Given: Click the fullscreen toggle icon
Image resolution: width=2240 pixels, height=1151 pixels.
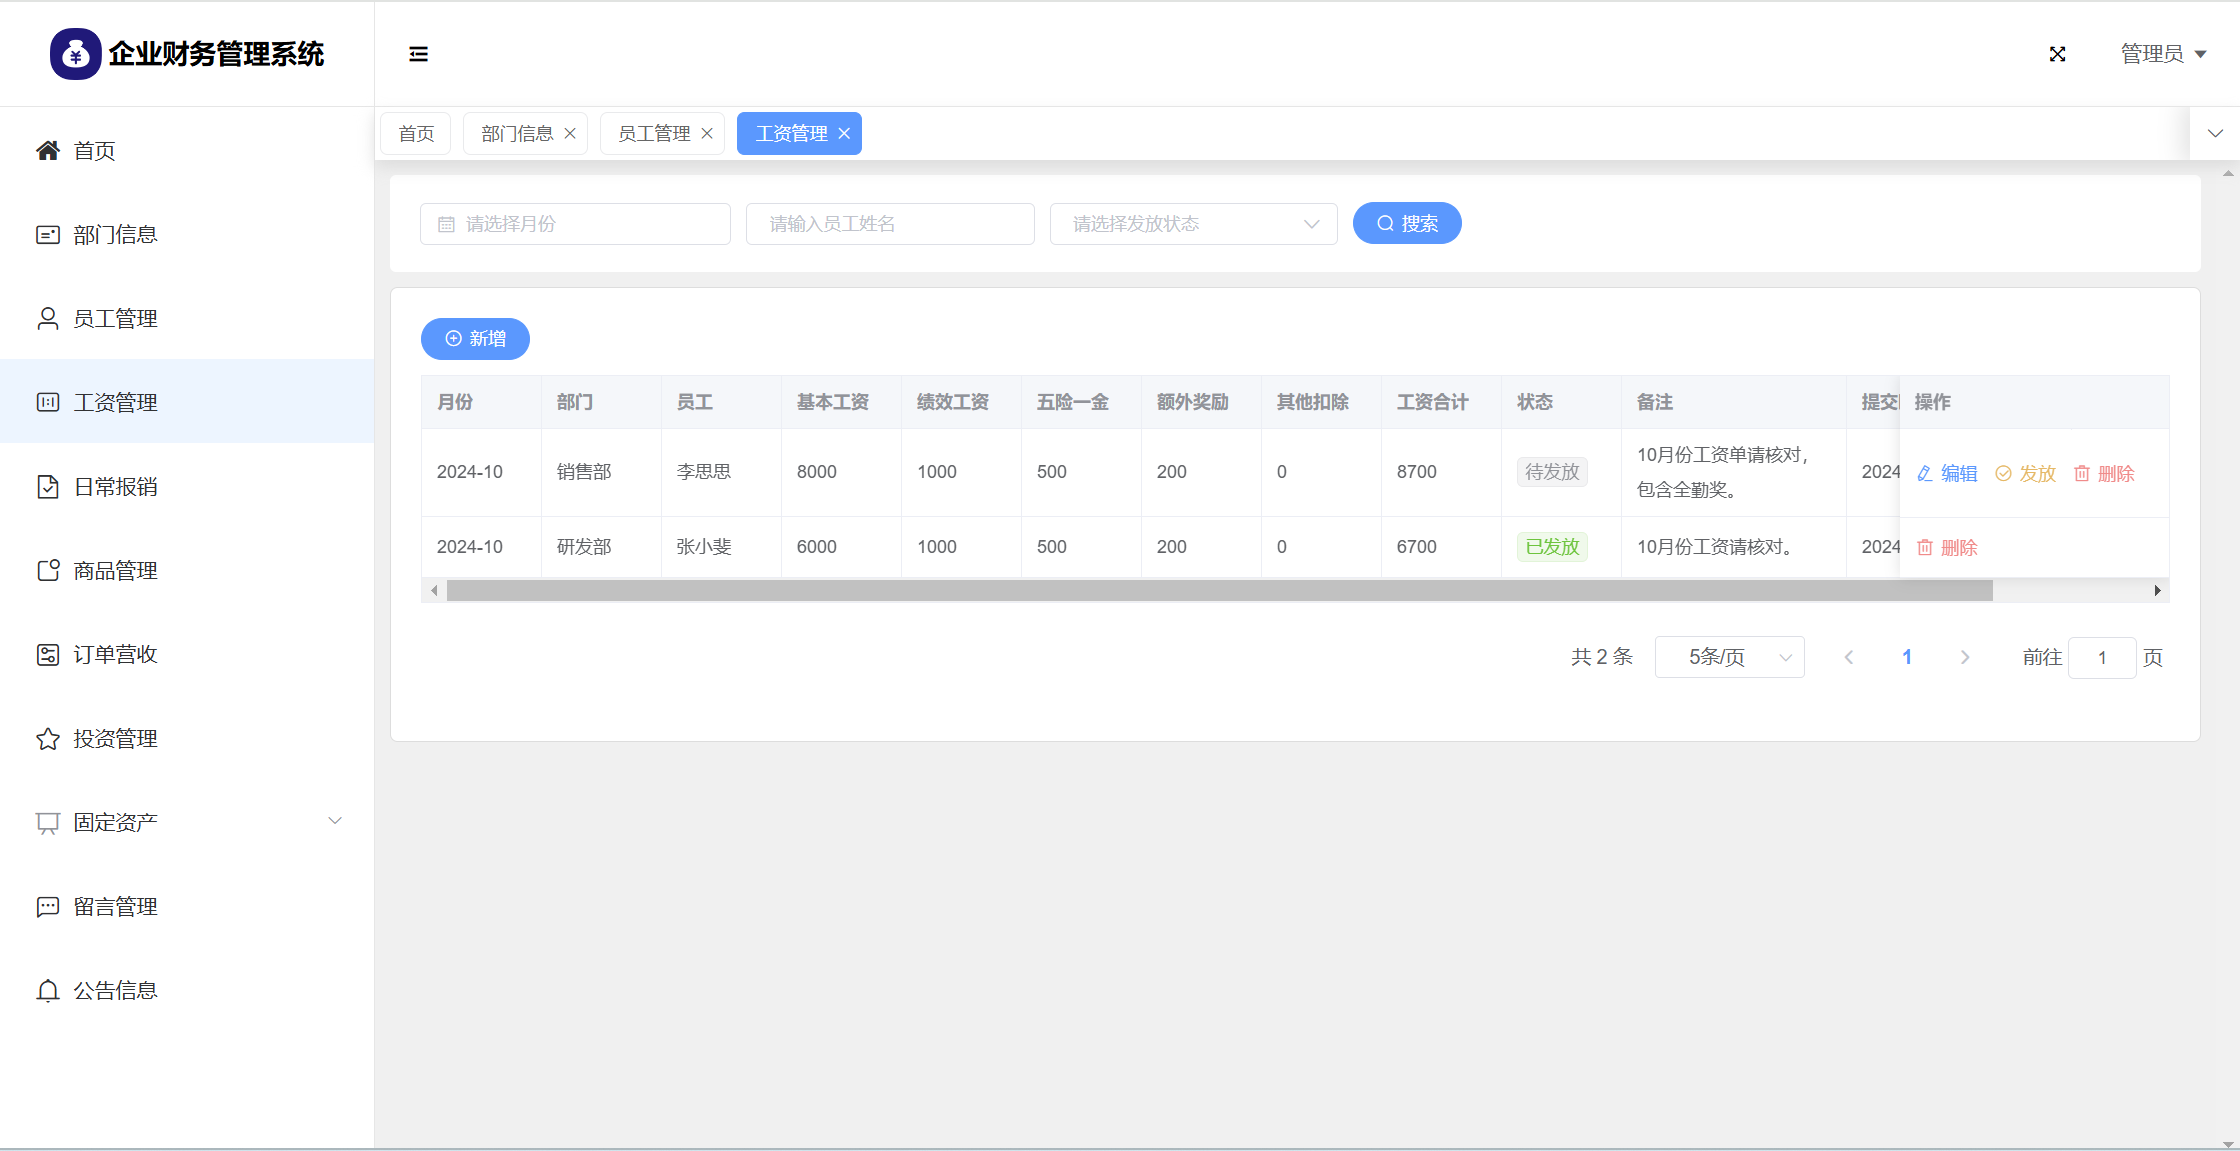Looking at the screenshot, I should (x=2057, y=54).
